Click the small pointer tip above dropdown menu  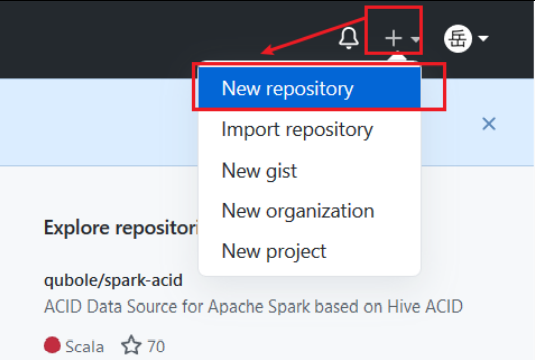click(397, 58)
